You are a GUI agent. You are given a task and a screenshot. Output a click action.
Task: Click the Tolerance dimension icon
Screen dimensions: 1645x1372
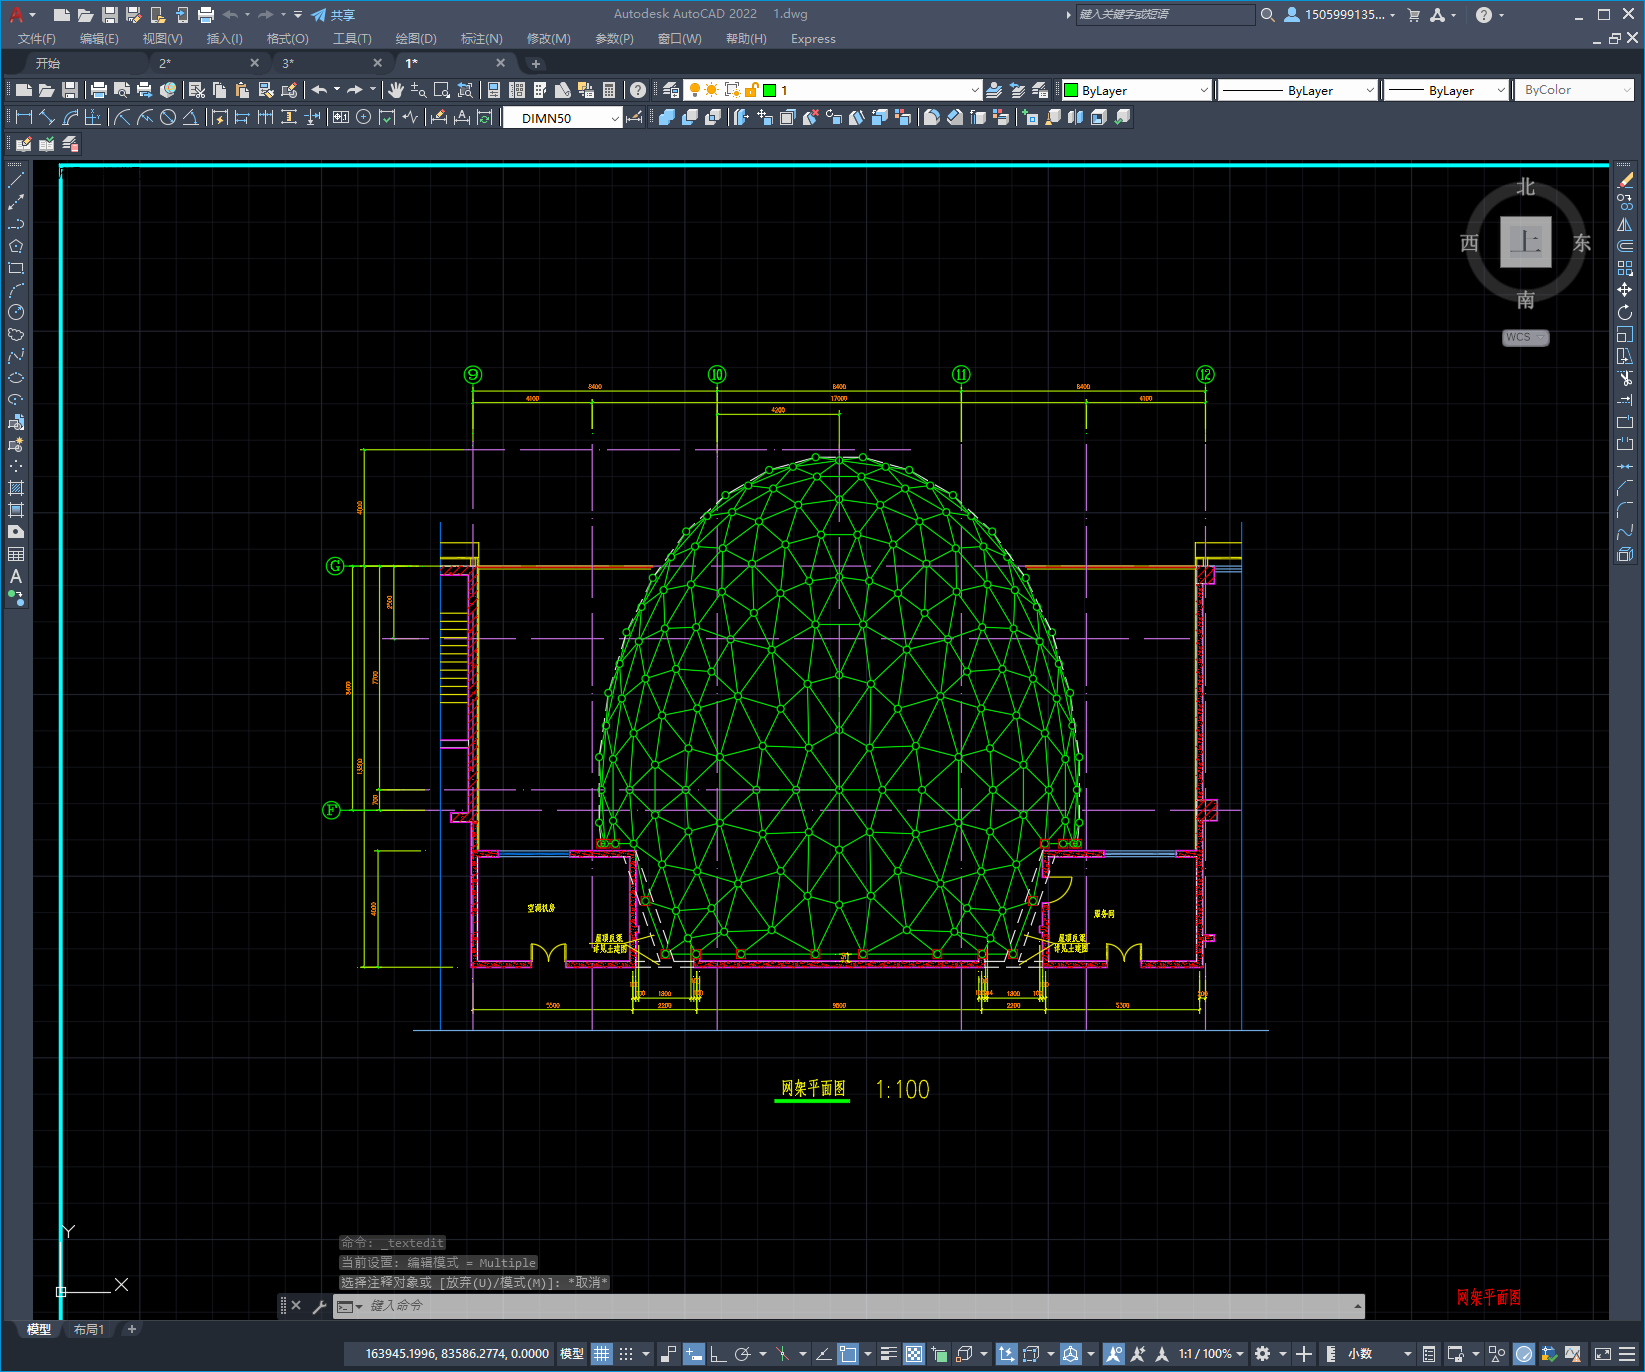coord(341,117)
